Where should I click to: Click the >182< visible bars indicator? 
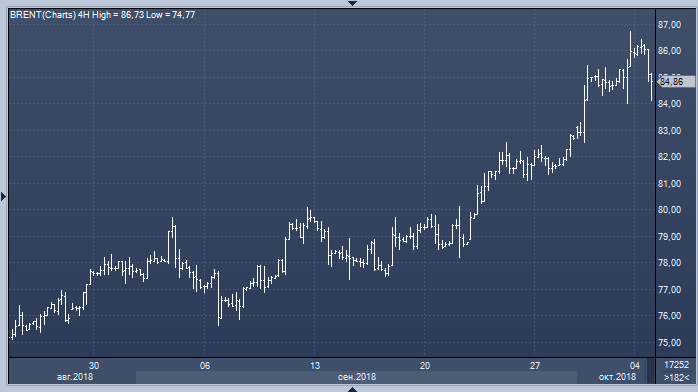click(676, 377)
